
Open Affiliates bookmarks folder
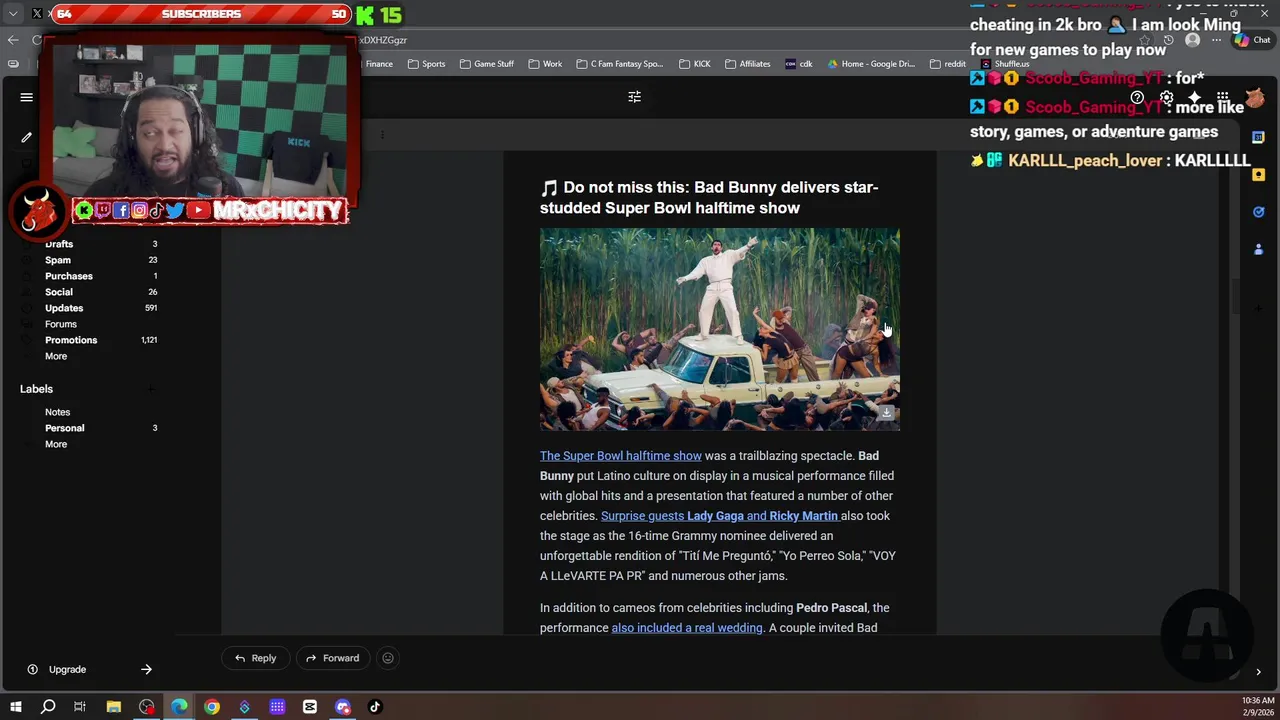[x=747, y=64]
